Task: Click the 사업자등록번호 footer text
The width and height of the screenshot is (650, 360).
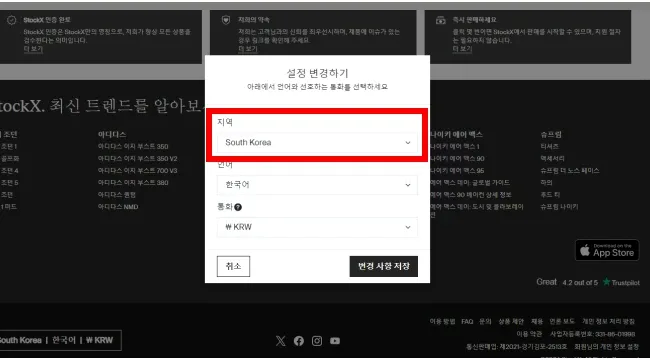Action: (593, 334)
